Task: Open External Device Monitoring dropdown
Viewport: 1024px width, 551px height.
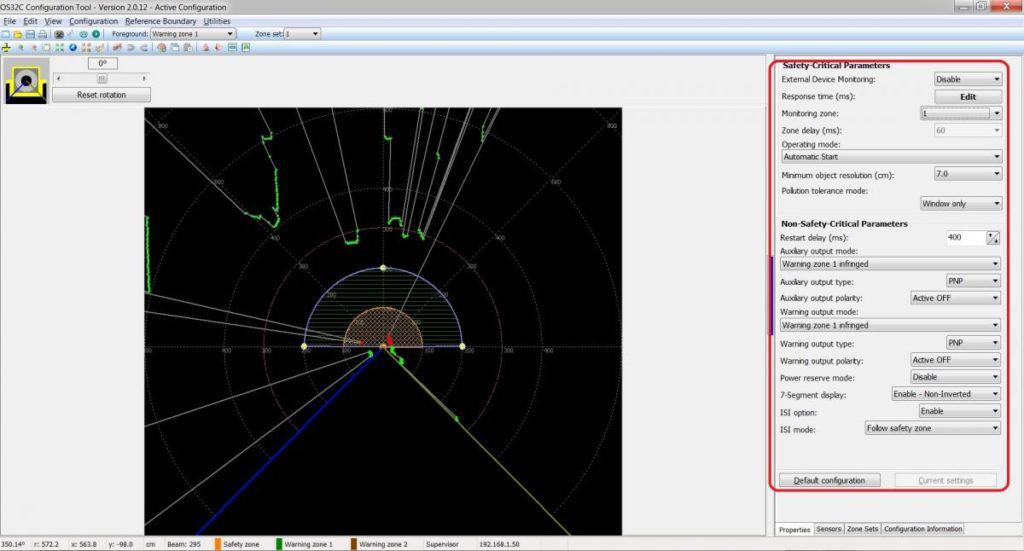Action: 967,79
